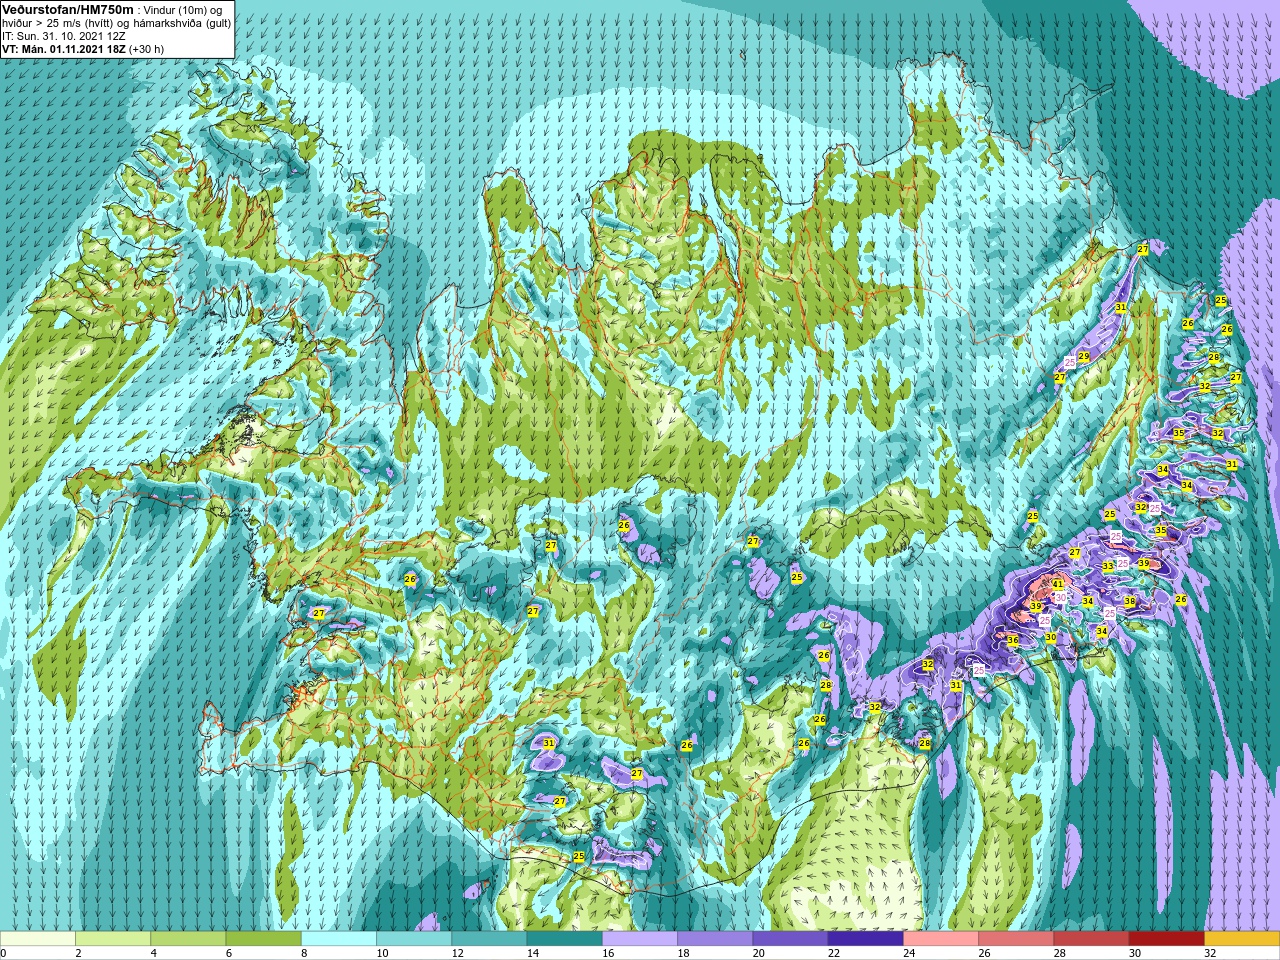Image resolution: width=1280 pixels, height=960 pixels.
Task: Click the yellow 41 gust label
Action: point(1057,583)
